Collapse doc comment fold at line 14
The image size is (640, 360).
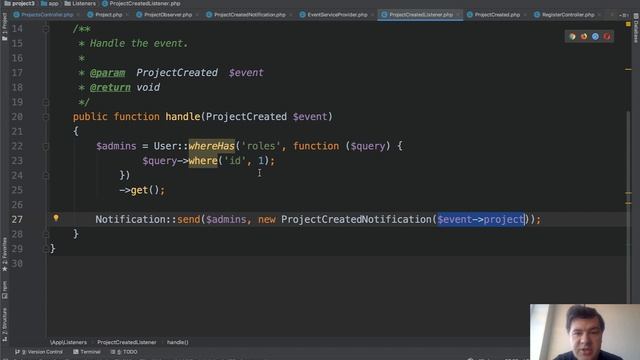(45, 29)
